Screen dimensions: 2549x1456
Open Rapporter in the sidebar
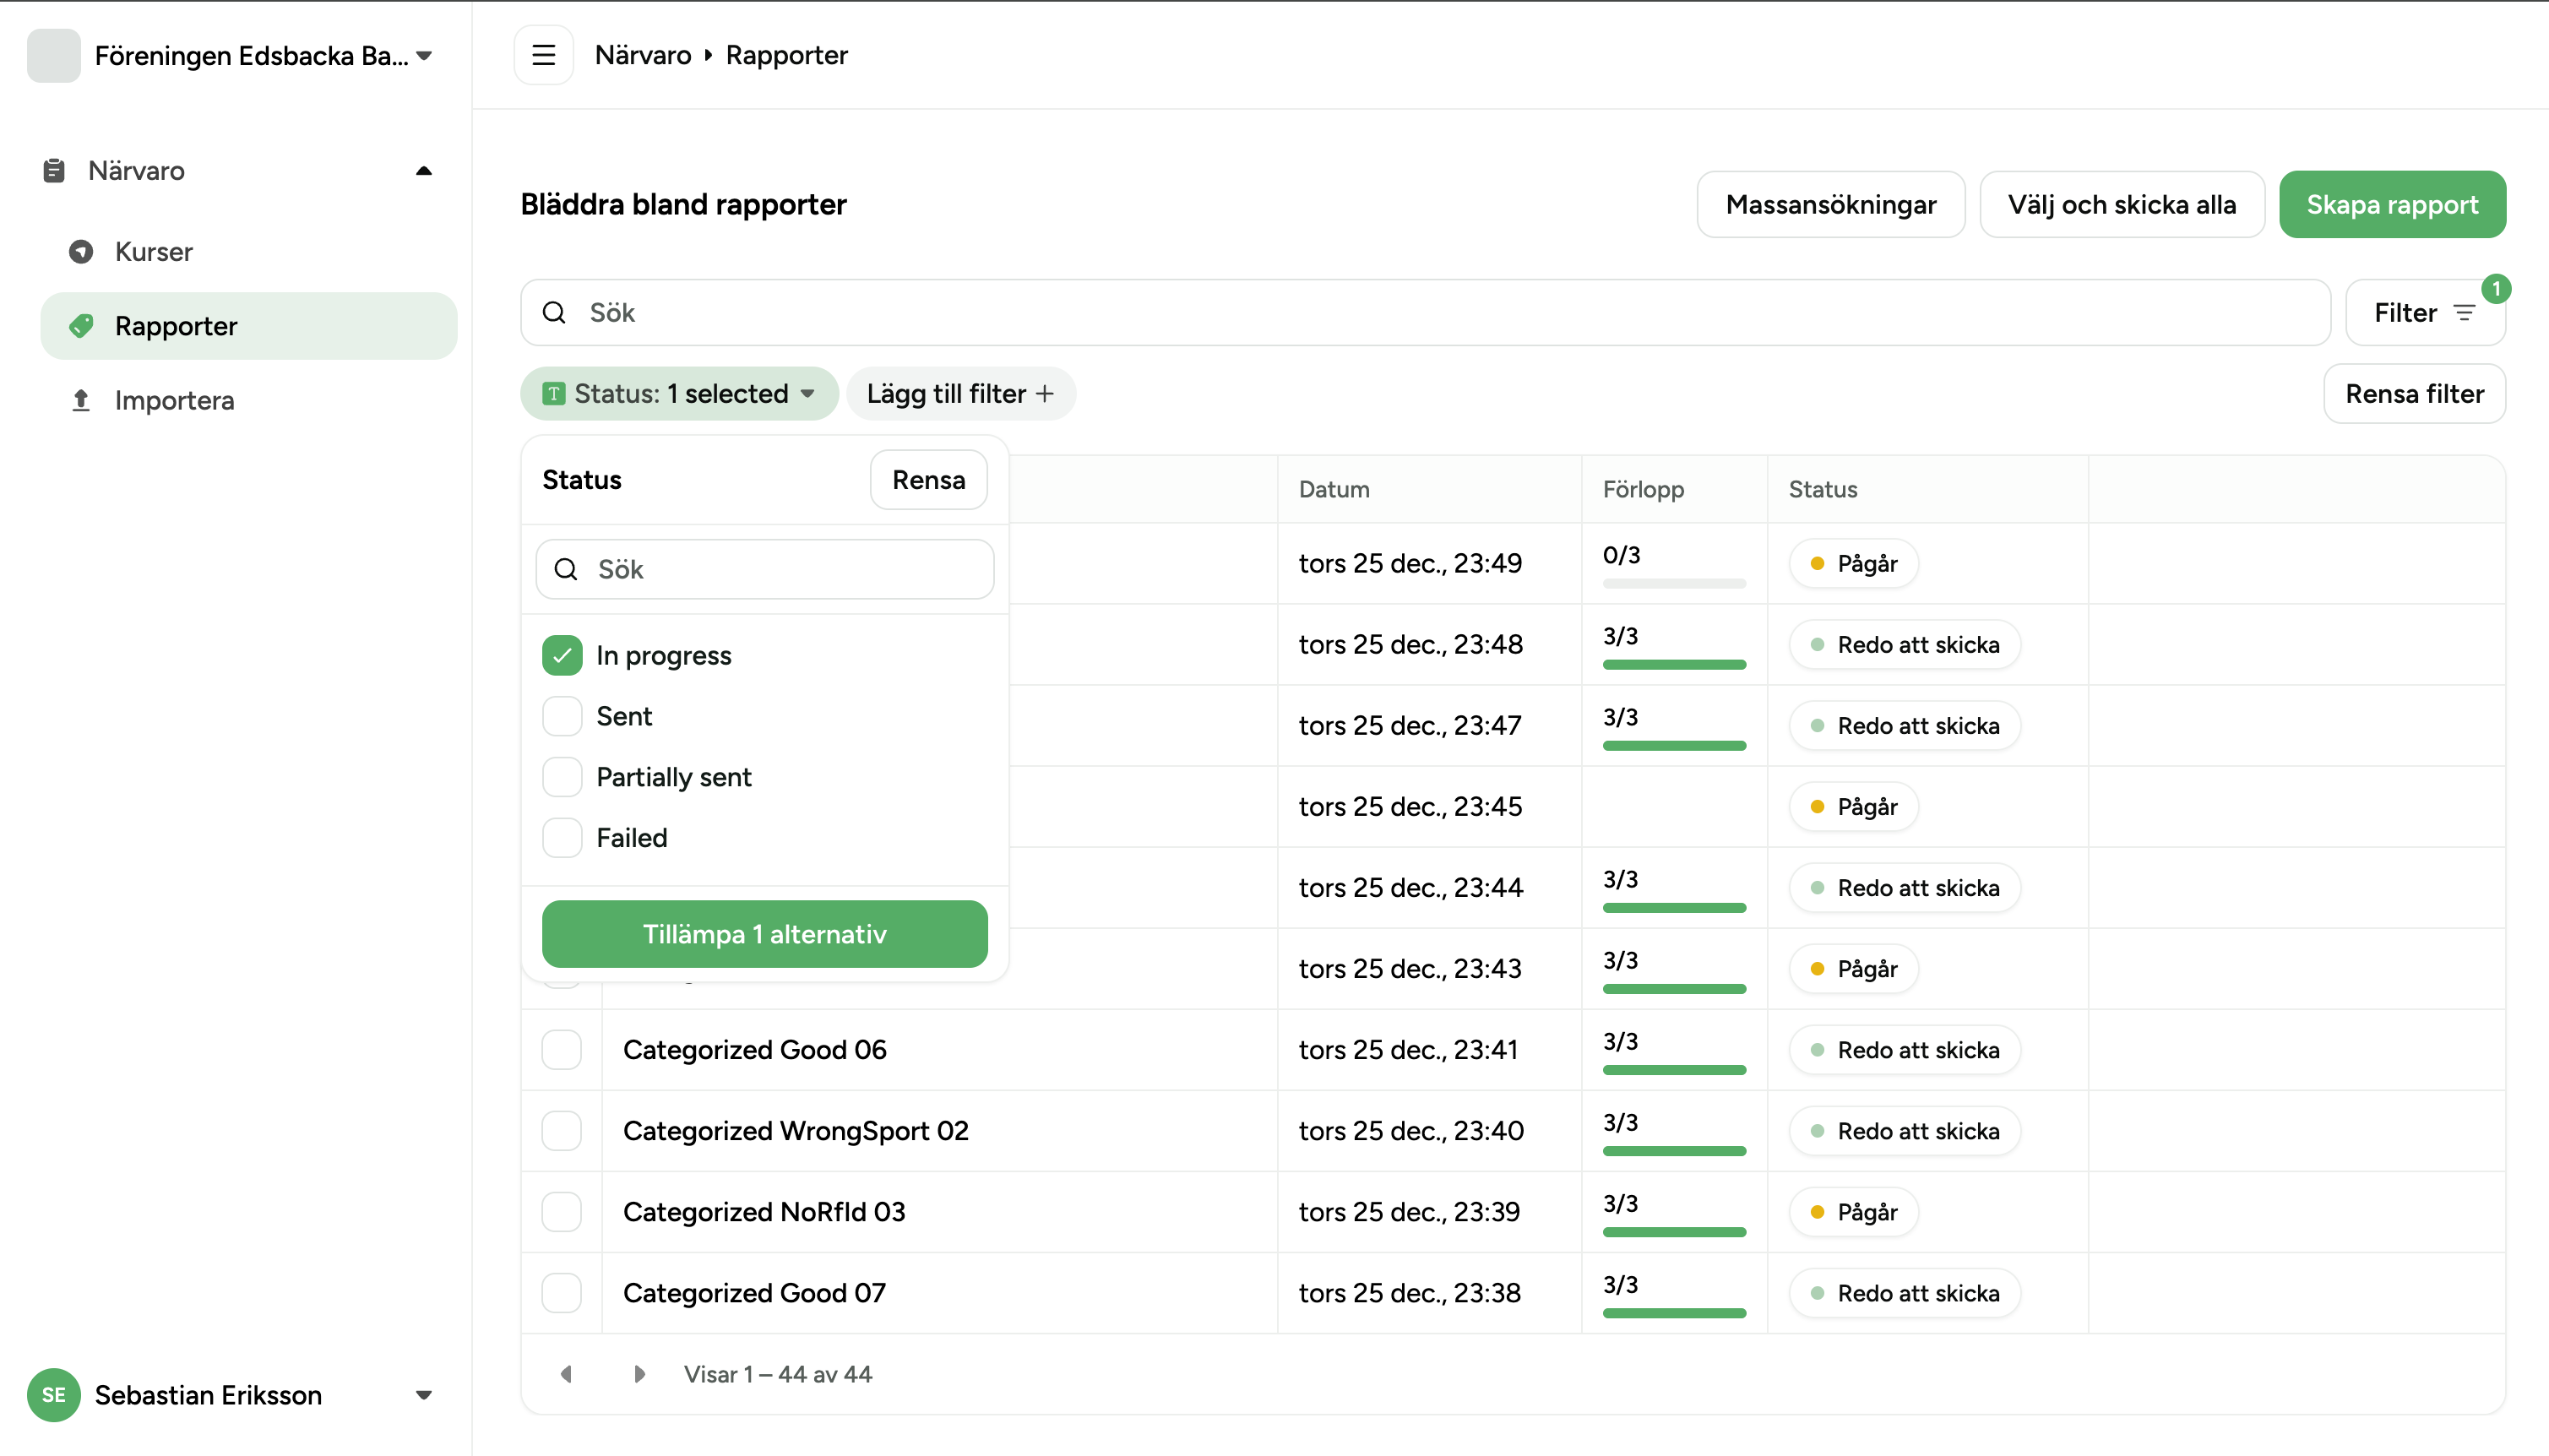click(249, 326)
